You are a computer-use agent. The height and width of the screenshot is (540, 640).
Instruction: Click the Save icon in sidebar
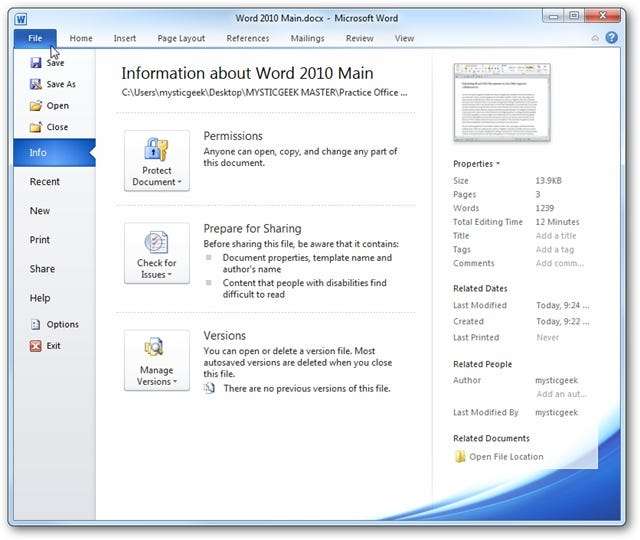(x=35, y=63)
